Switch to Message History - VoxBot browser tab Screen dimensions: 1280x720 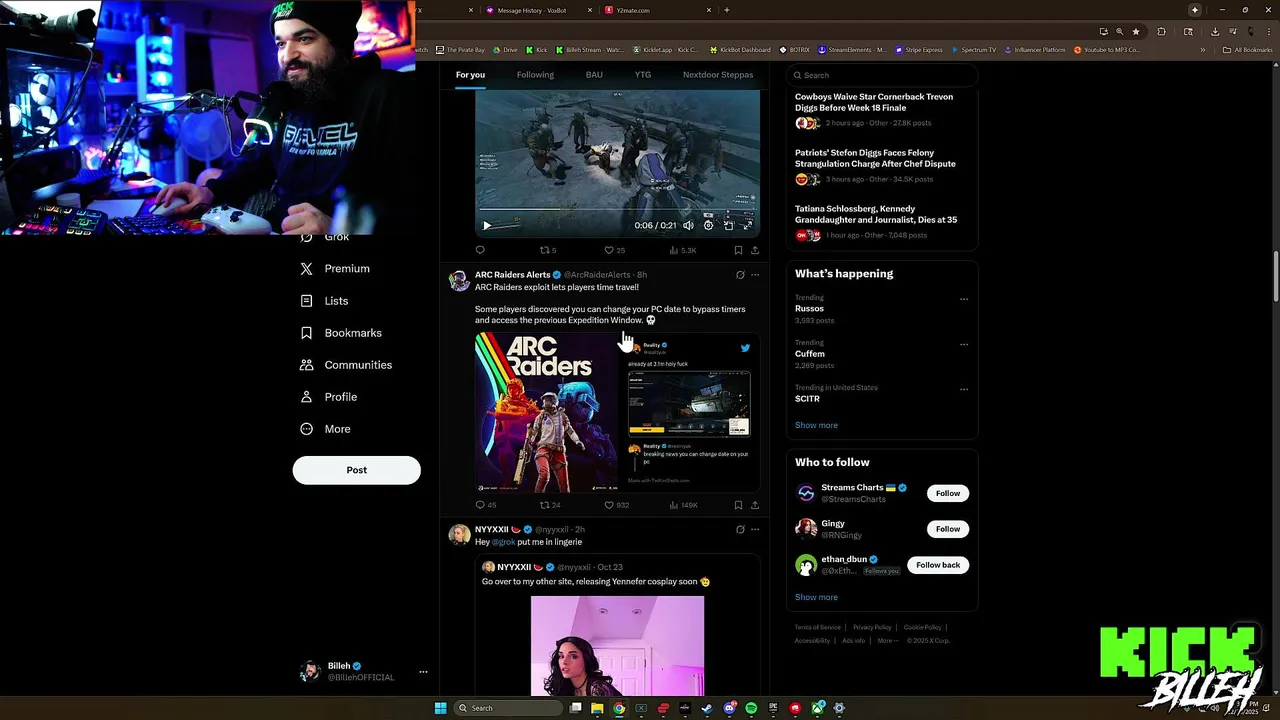pyautogui.click(x=539, y=10)
